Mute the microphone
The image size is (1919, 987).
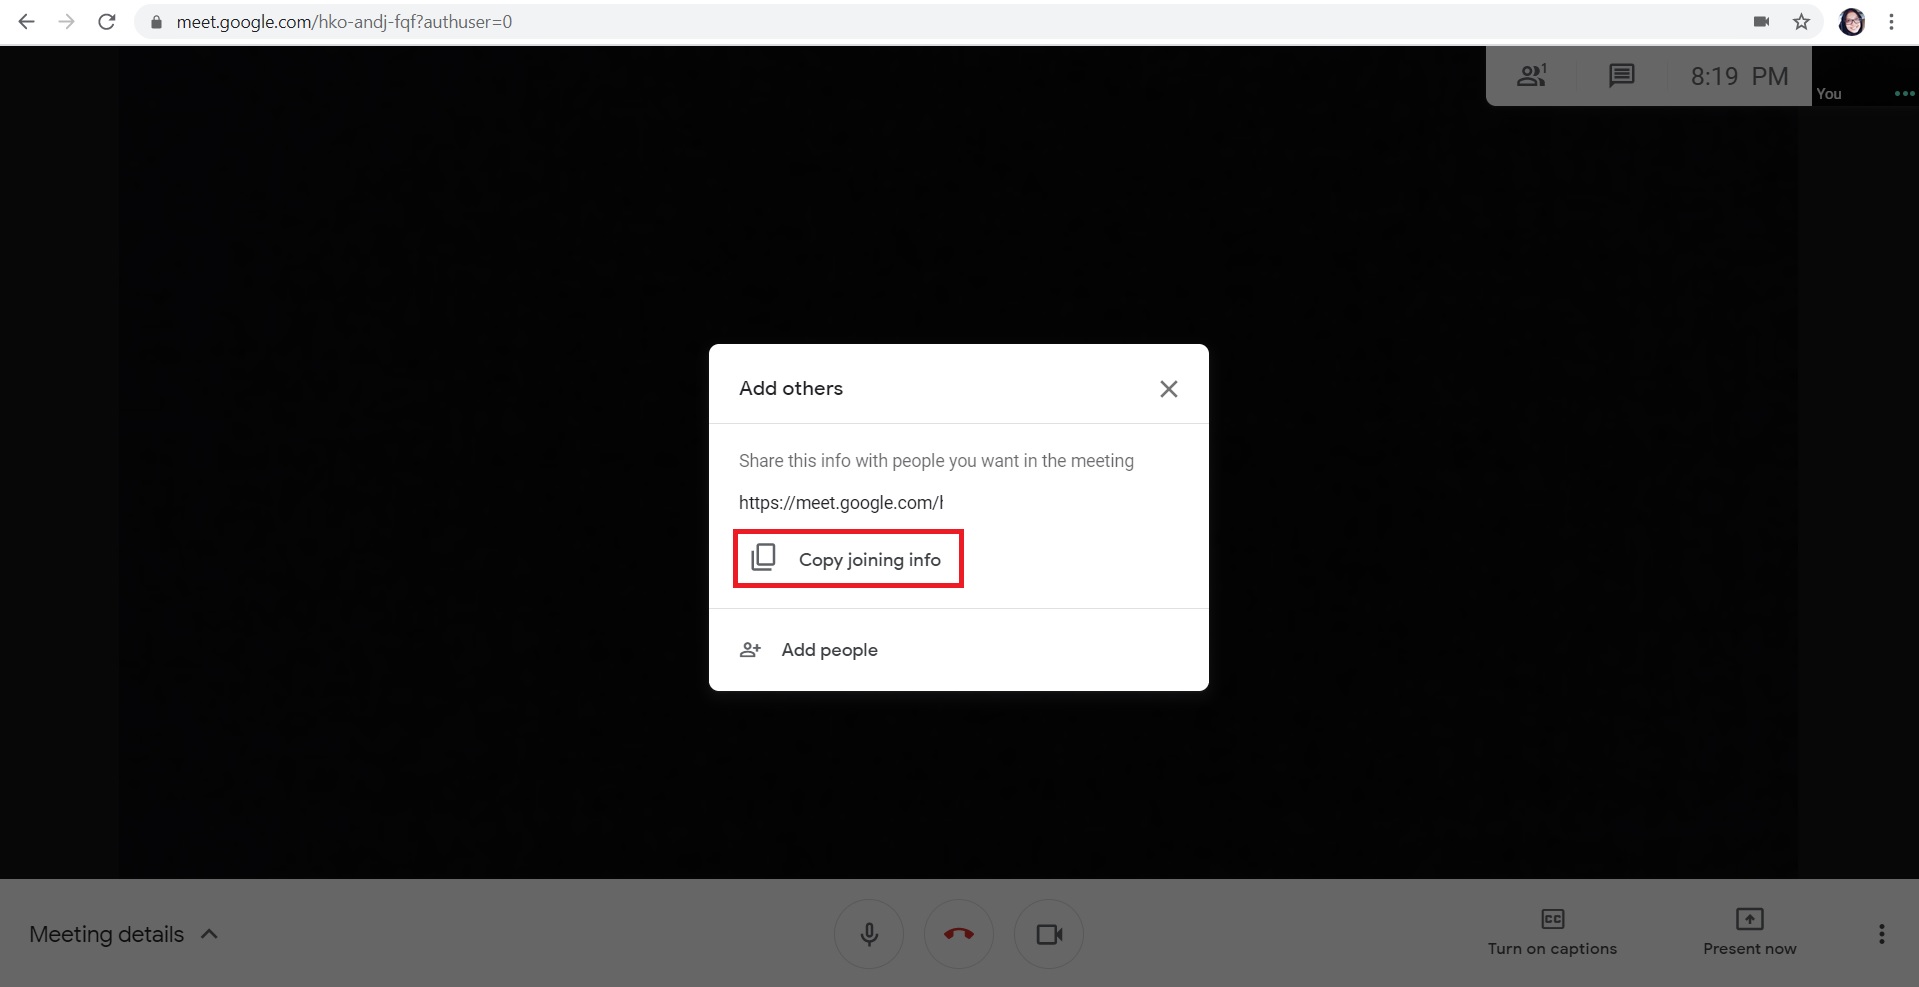pos(868,933)
